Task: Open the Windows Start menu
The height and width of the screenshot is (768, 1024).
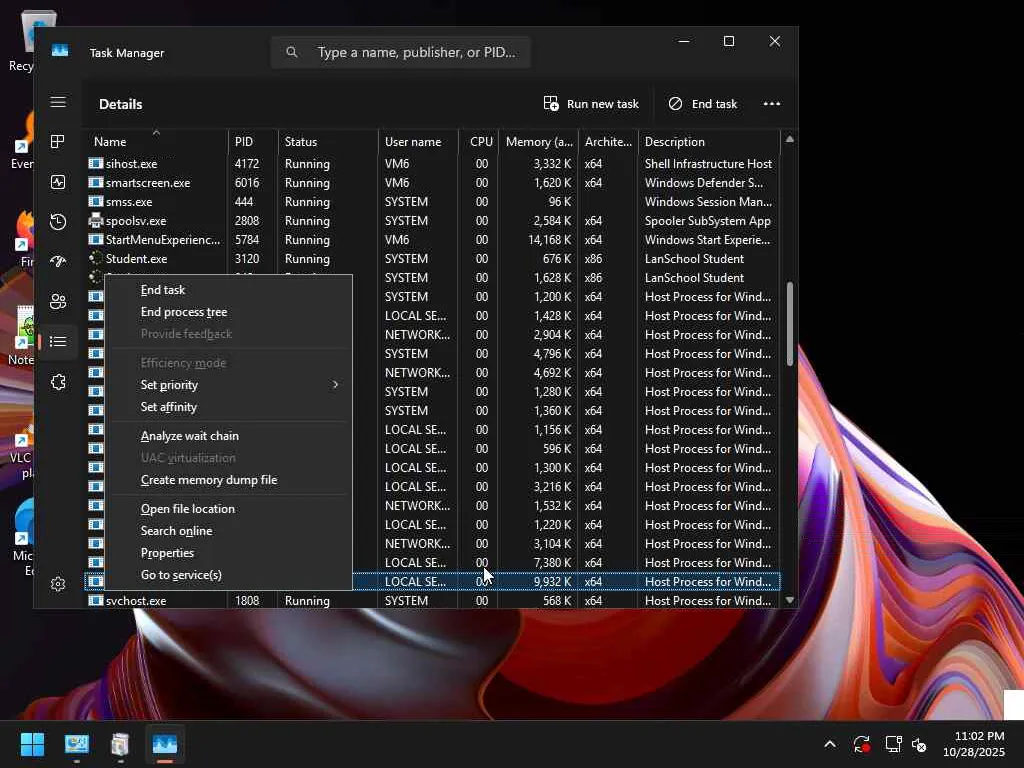Action: (x=32, y=745)
